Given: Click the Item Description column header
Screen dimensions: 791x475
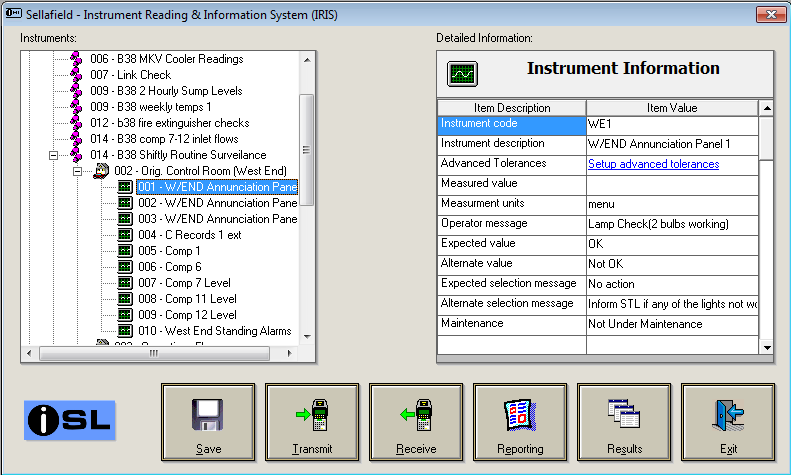Looking at the screenshot, I should click(x=511, y=108).
